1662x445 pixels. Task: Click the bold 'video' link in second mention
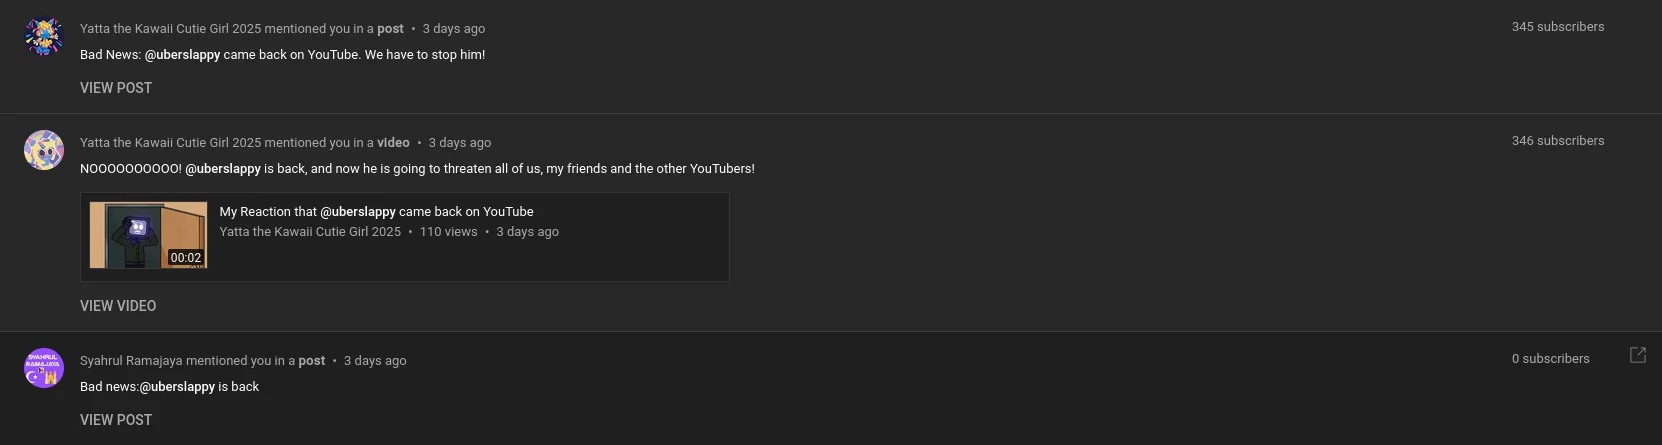(393, 143)
